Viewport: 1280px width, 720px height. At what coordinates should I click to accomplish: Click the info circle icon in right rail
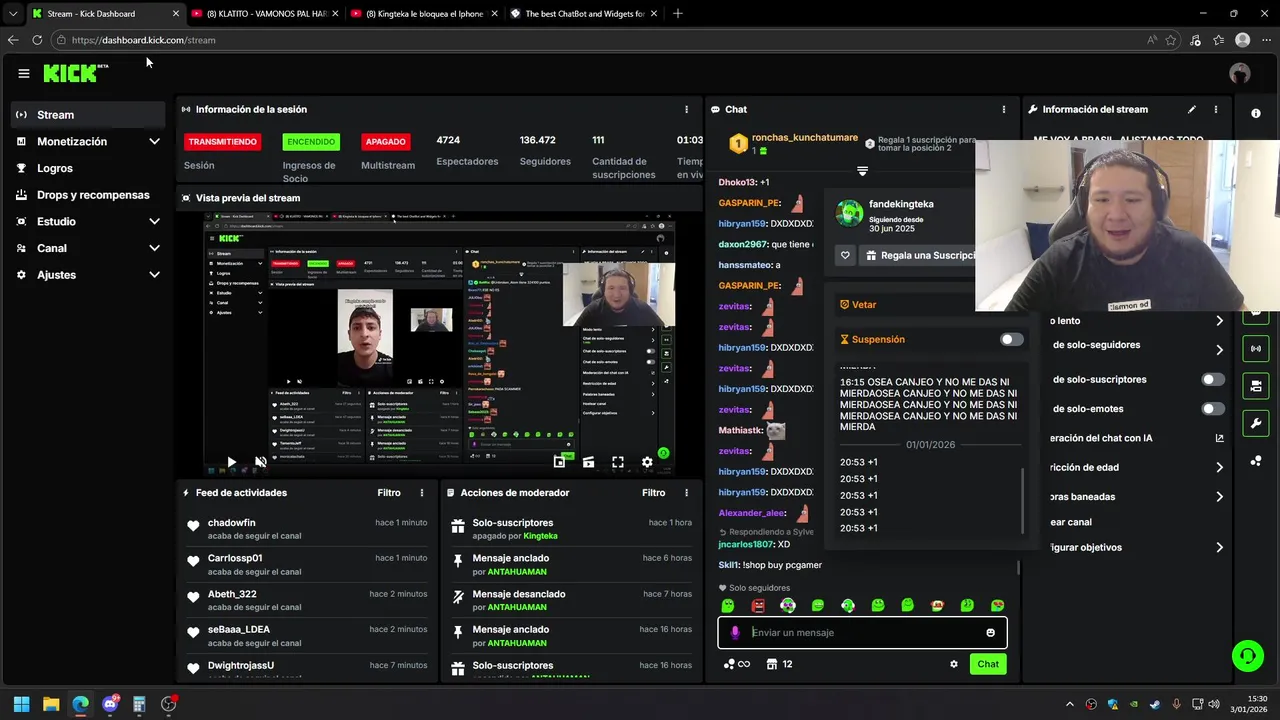[1256, 113]
